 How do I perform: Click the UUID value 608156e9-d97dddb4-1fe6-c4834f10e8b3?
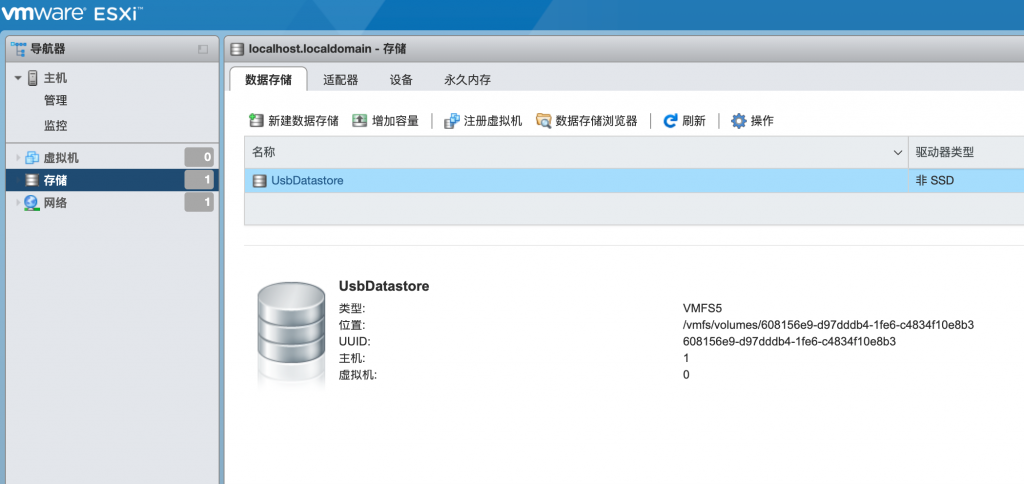789,342
